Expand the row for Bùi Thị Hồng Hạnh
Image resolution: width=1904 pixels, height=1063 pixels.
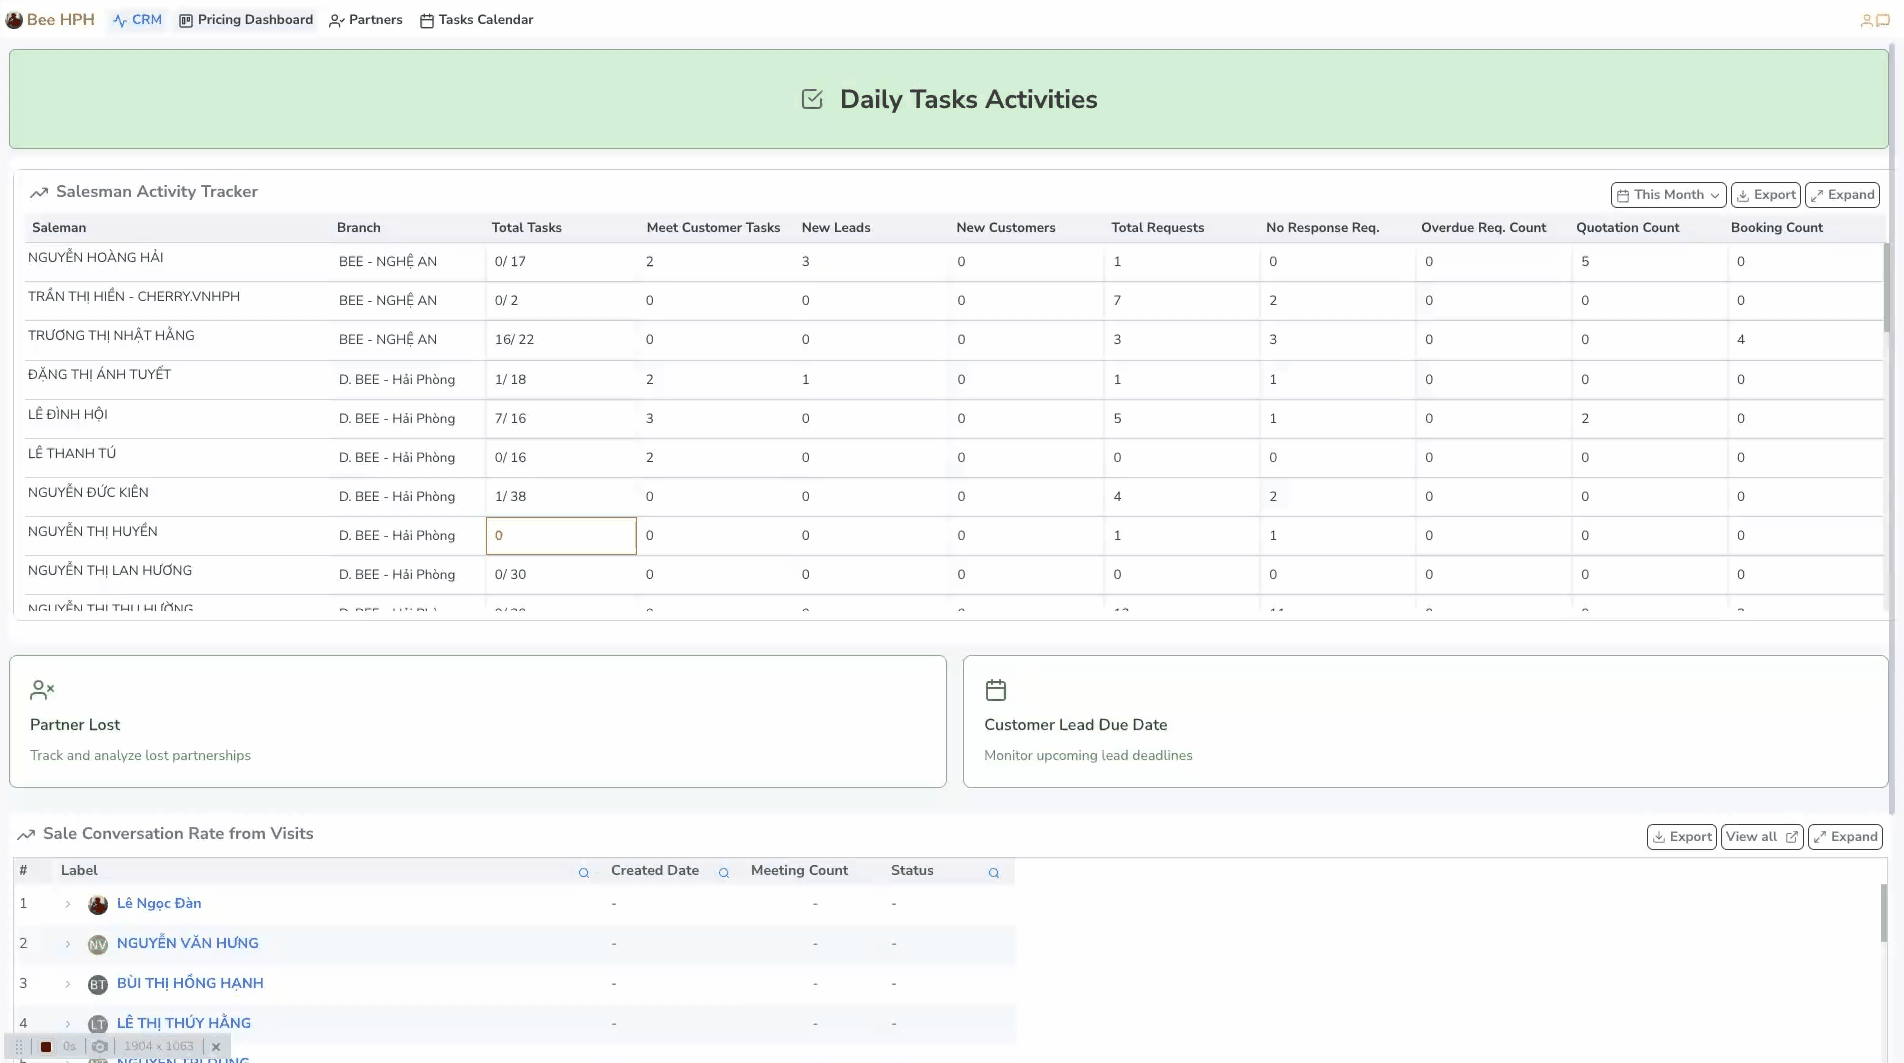point(68,984)
